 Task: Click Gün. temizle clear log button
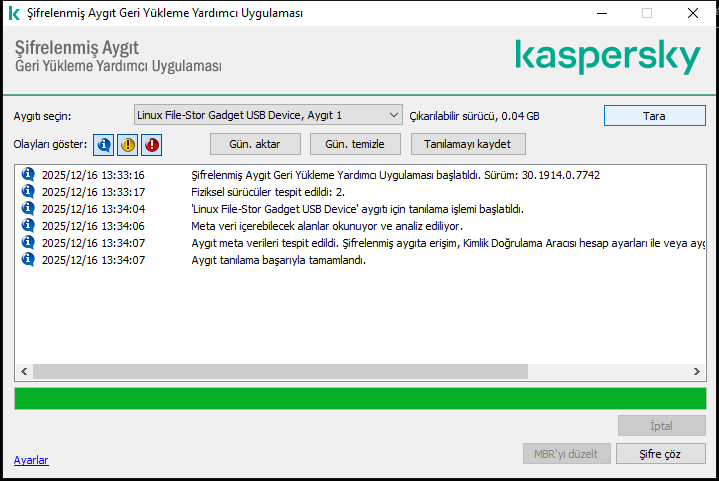coord(355,144)
